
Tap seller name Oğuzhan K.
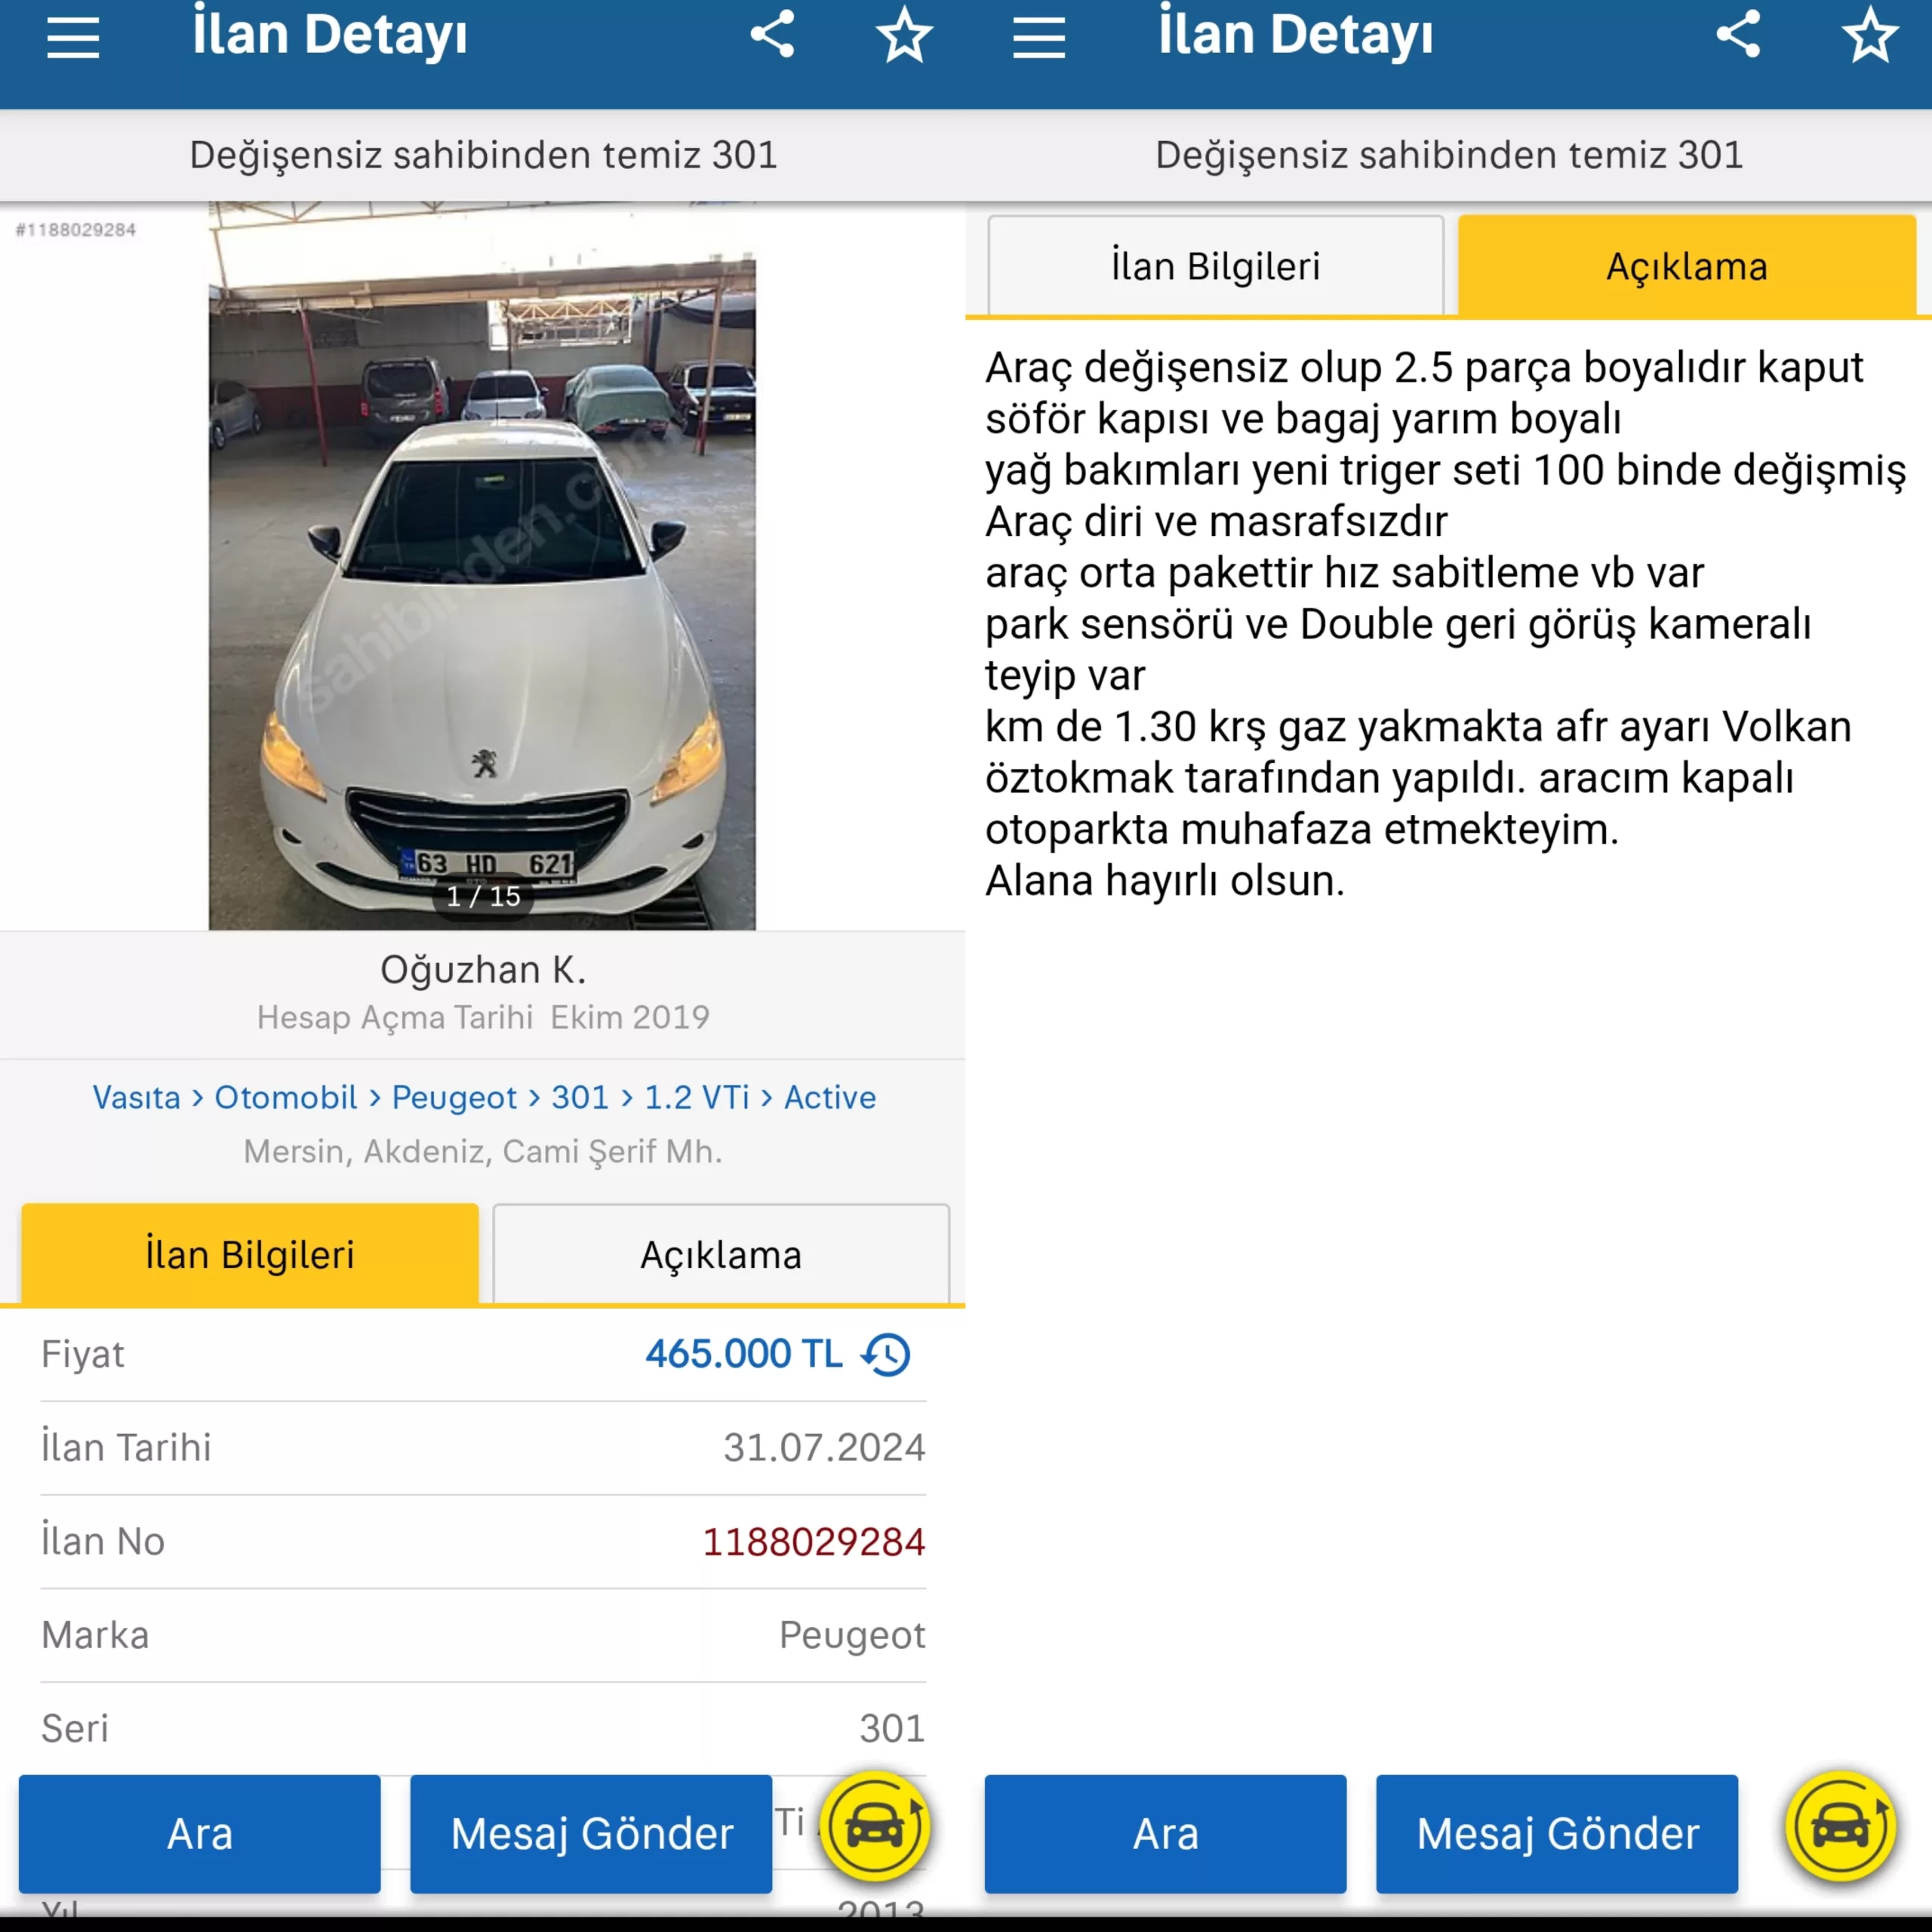click(483, 969)
